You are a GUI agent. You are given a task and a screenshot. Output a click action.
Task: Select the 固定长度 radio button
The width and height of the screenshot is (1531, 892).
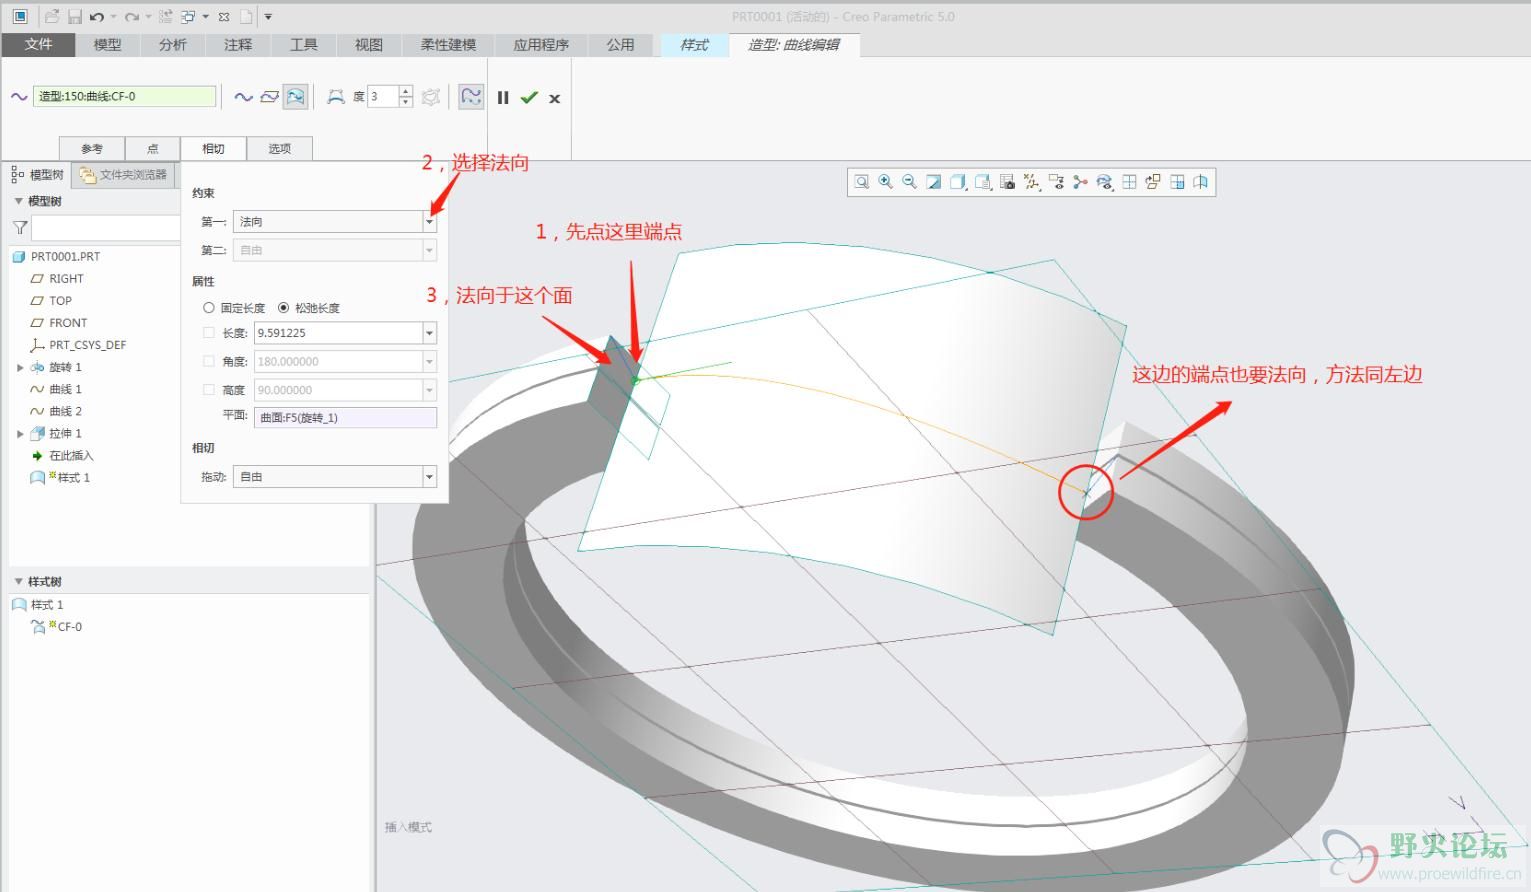point(209,308)
